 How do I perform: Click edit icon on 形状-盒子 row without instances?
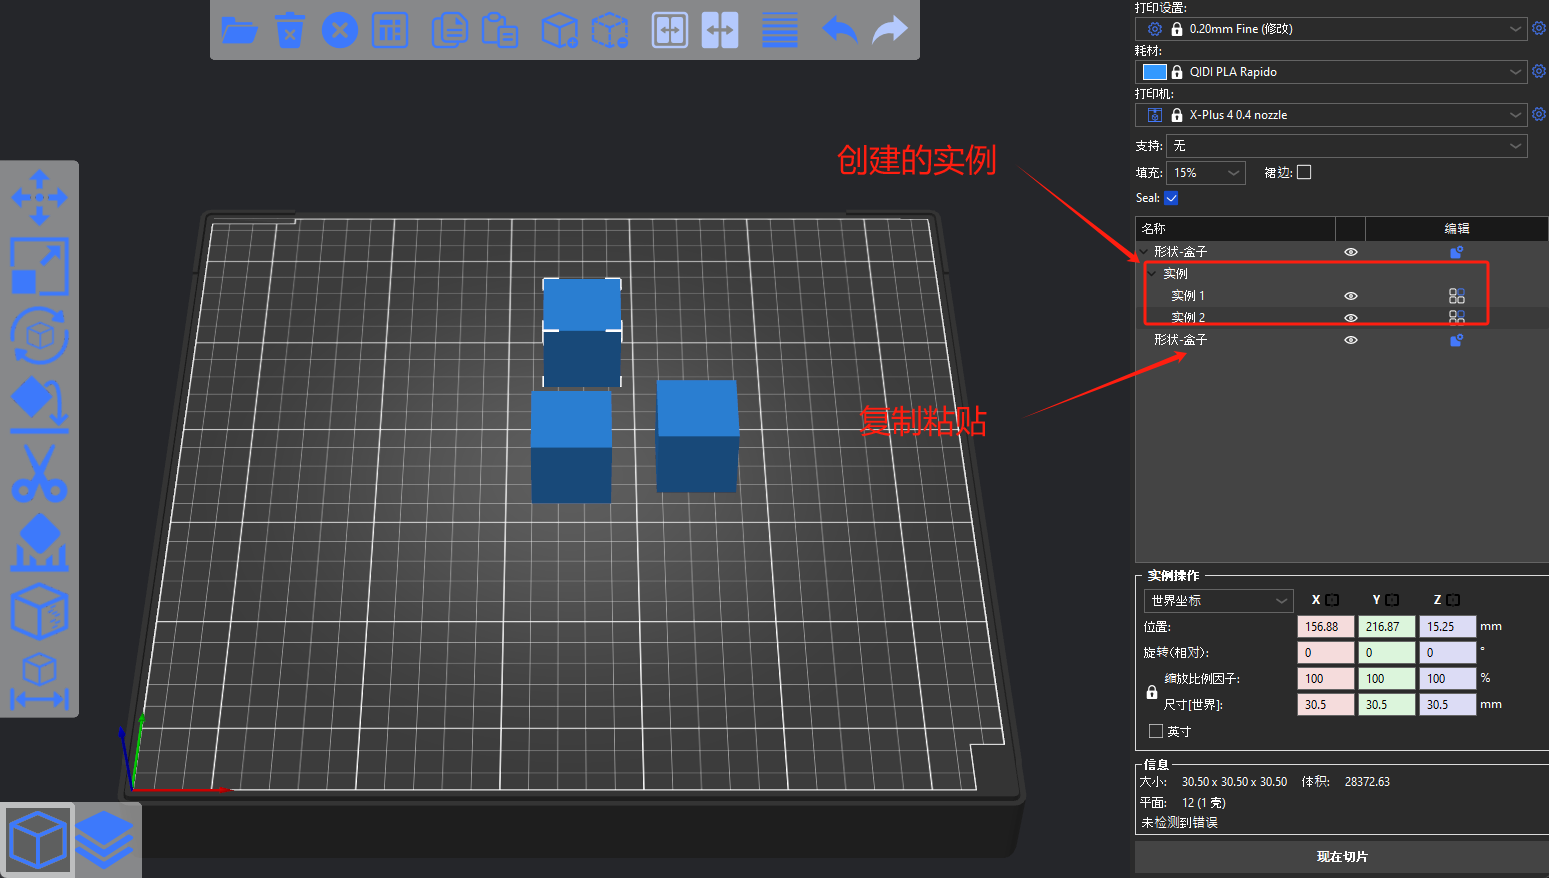coord(1457,340)
